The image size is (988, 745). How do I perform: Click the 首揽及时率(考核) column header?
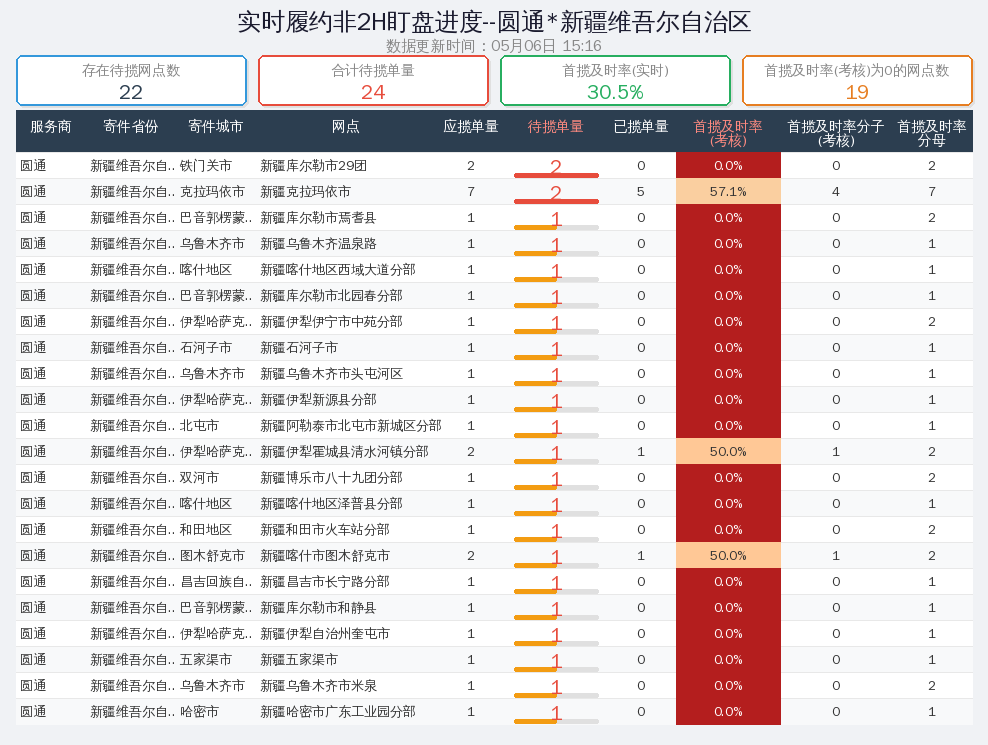pyautogui.click(x=728, y=133)
